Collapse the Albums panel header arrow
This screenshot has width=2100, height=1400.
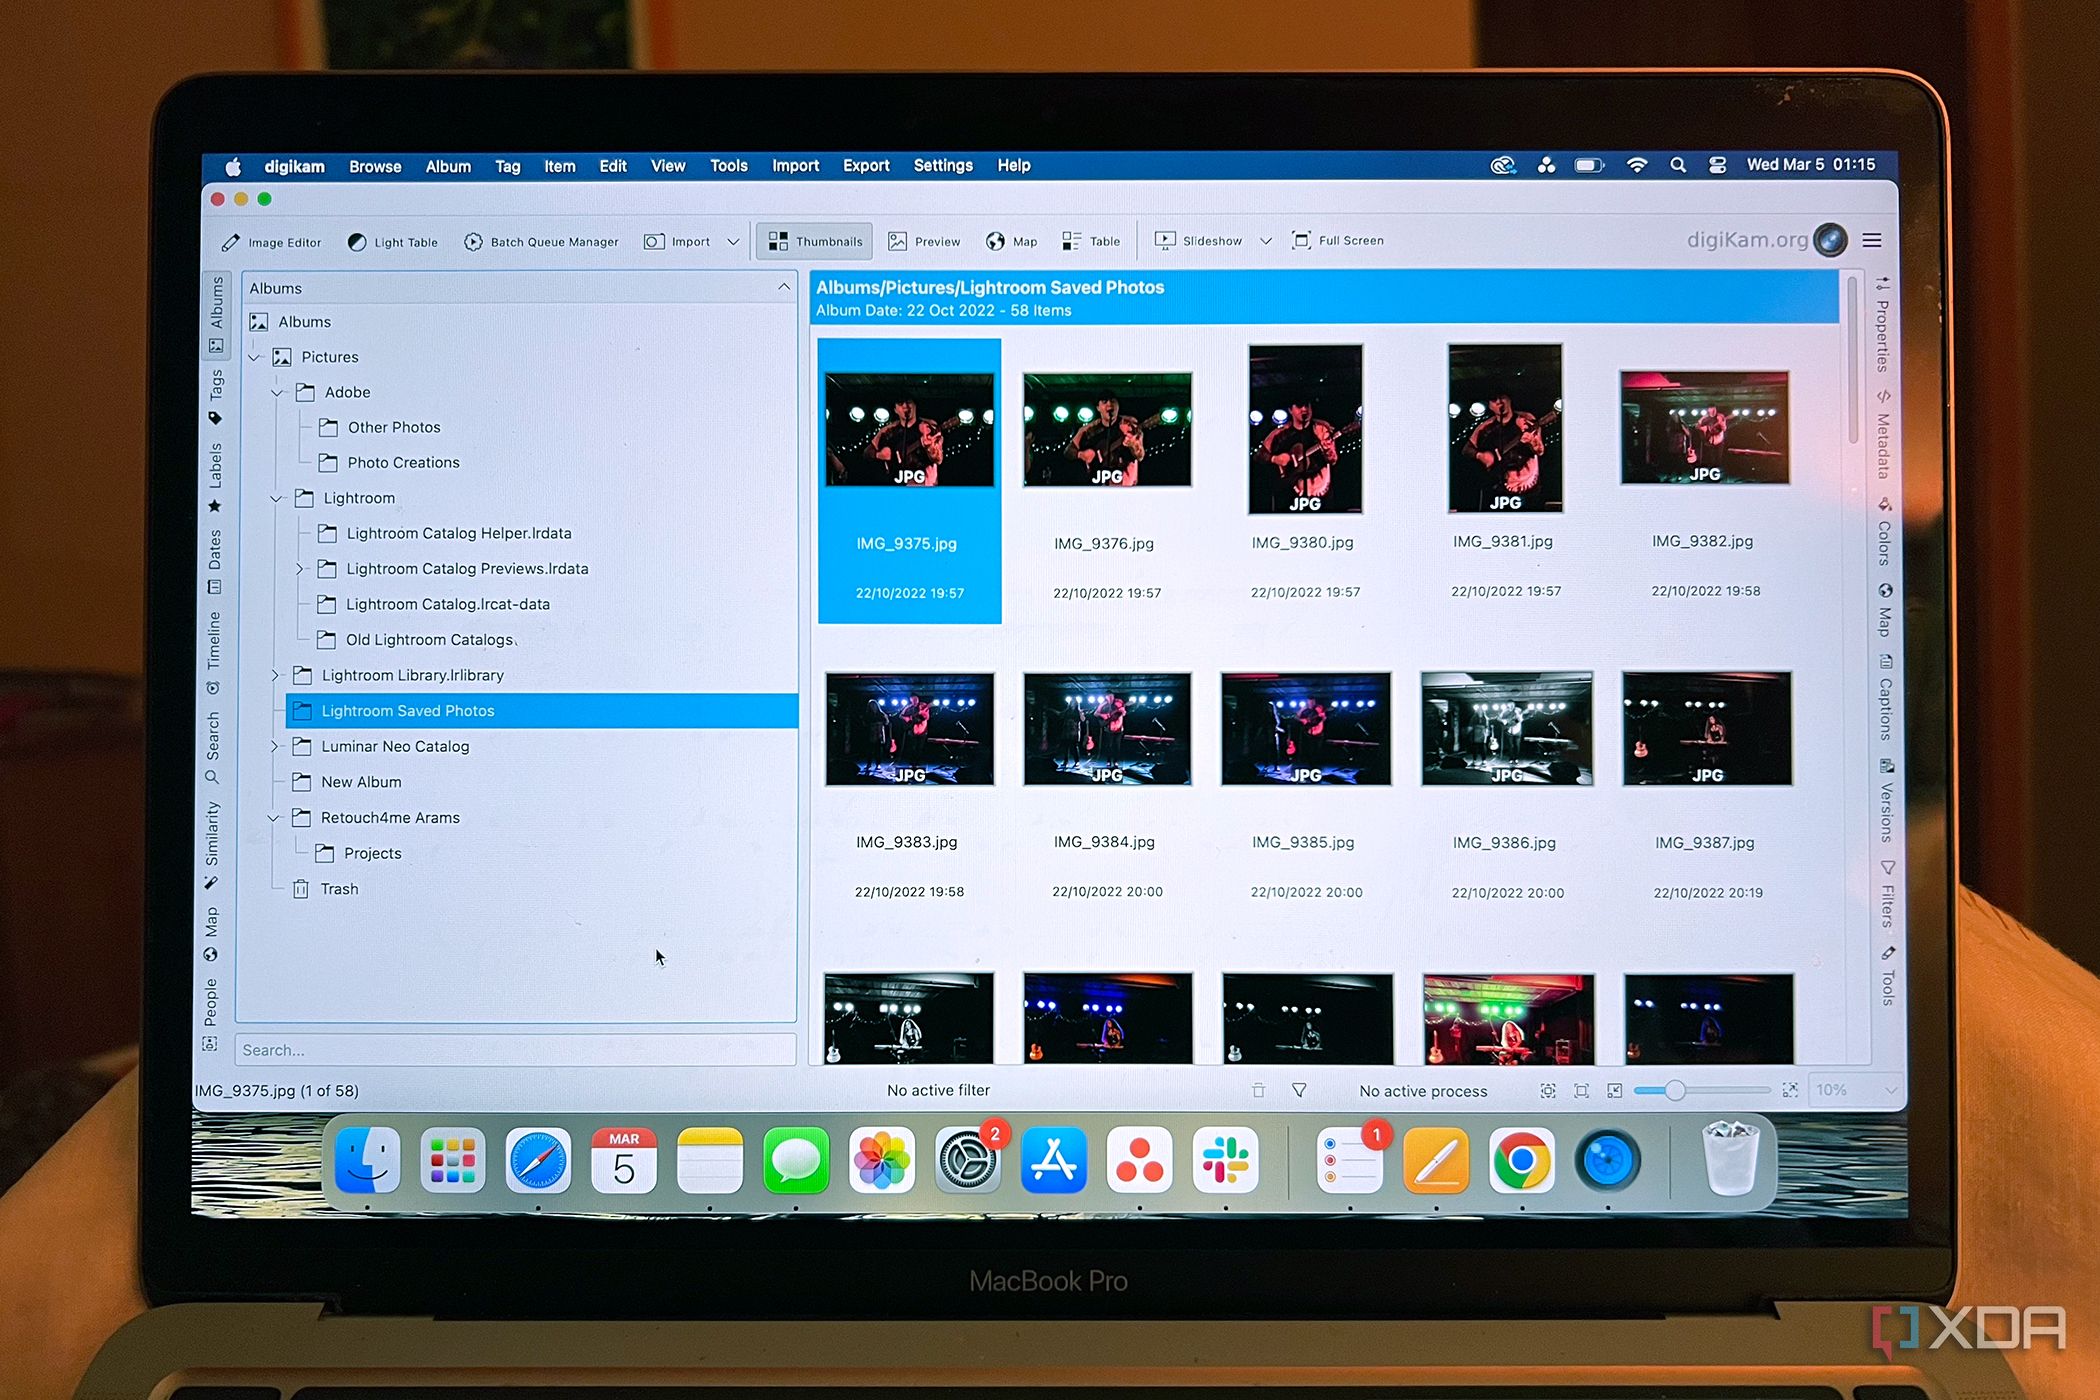pos(784,287)
